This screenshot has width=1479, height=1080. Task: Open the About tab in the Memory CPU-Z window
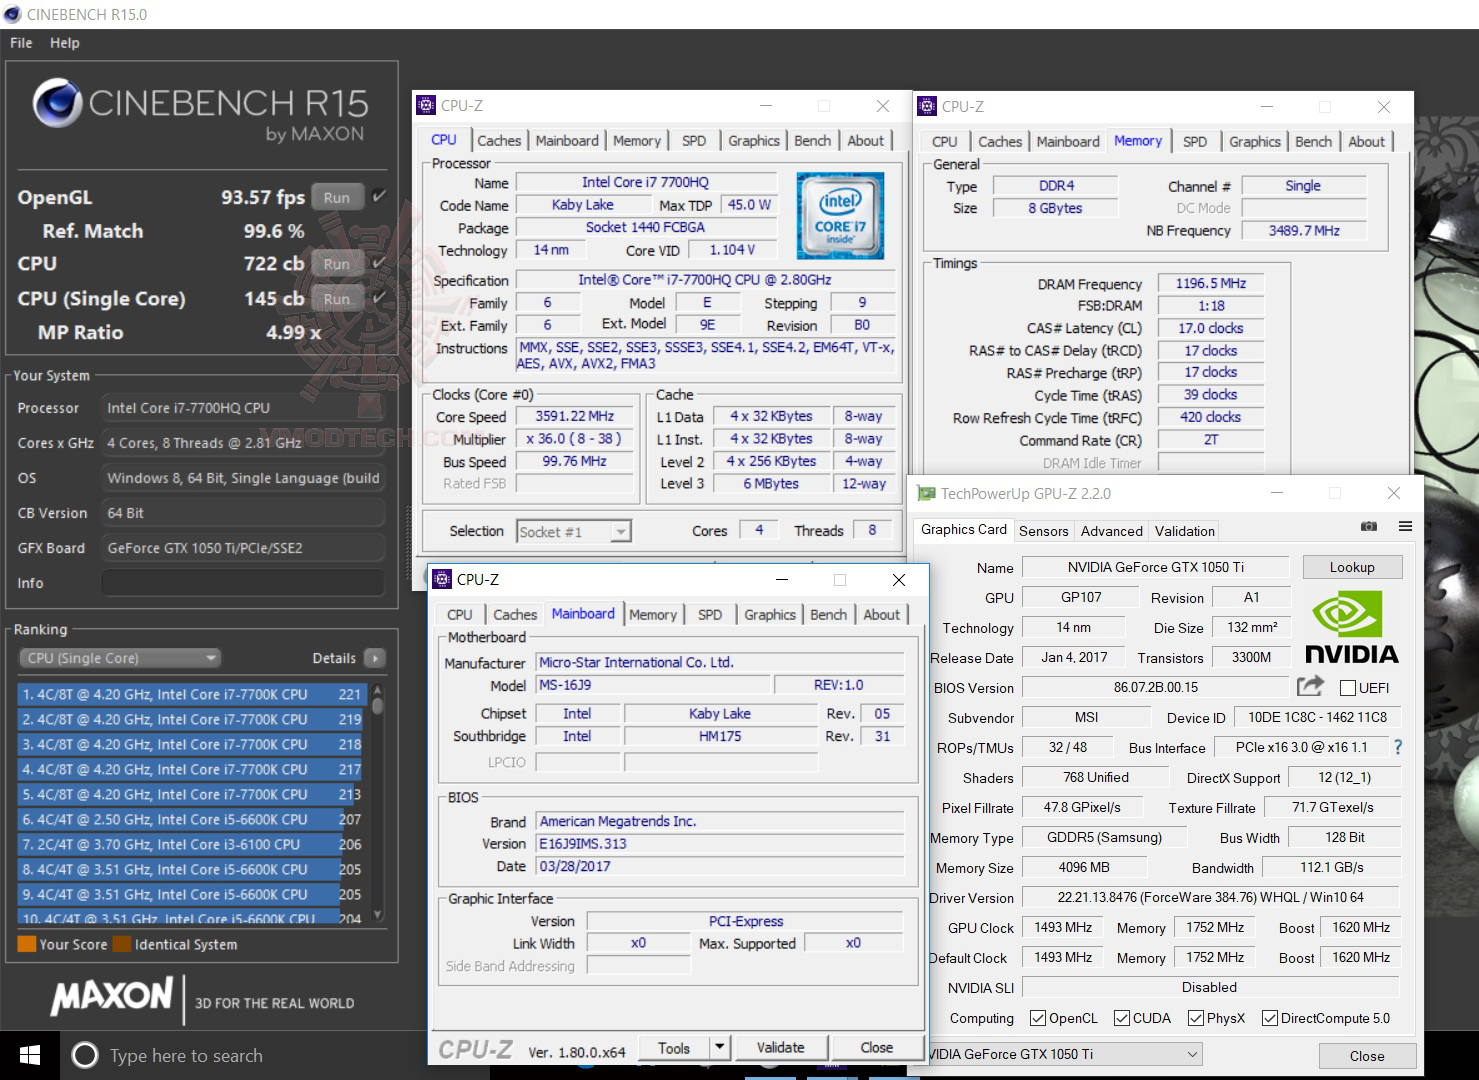pyautogui.click(x=1366, y=142)
